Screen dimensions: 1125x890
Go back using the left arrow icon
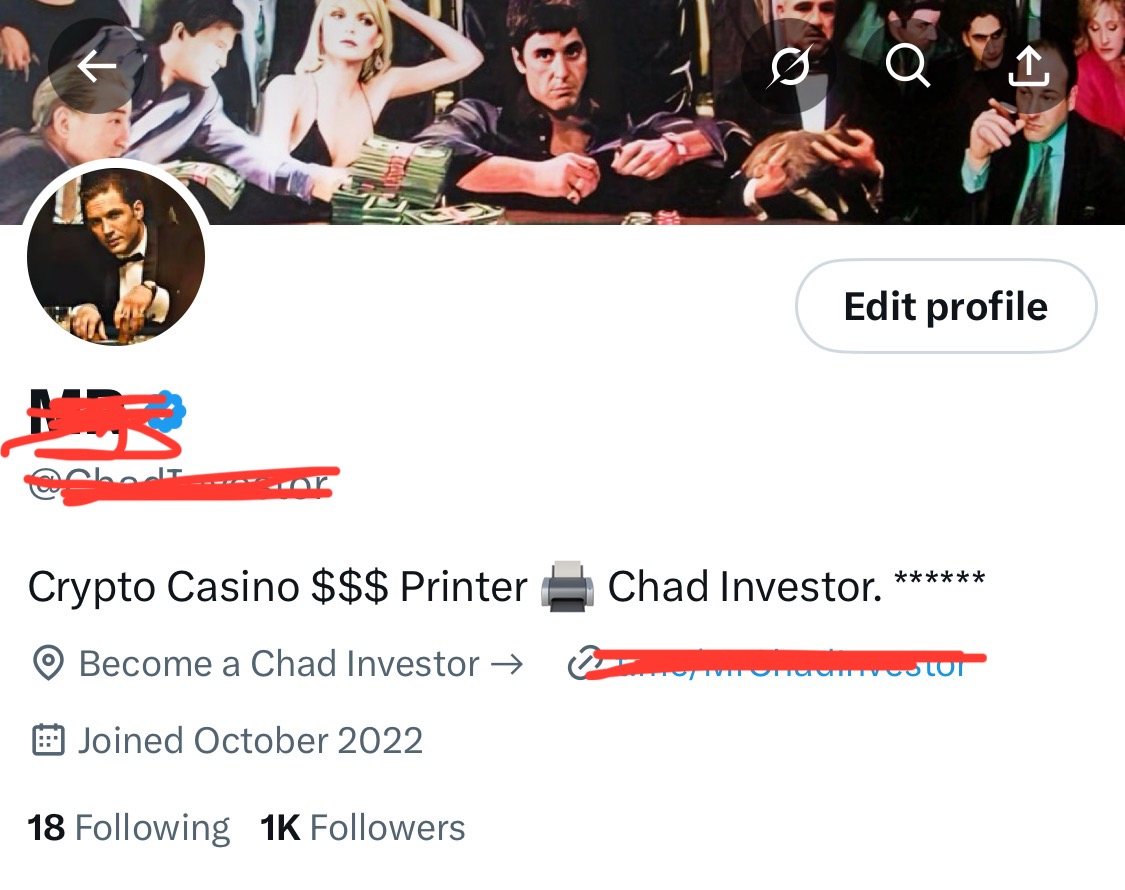click(x=96, y=67)
